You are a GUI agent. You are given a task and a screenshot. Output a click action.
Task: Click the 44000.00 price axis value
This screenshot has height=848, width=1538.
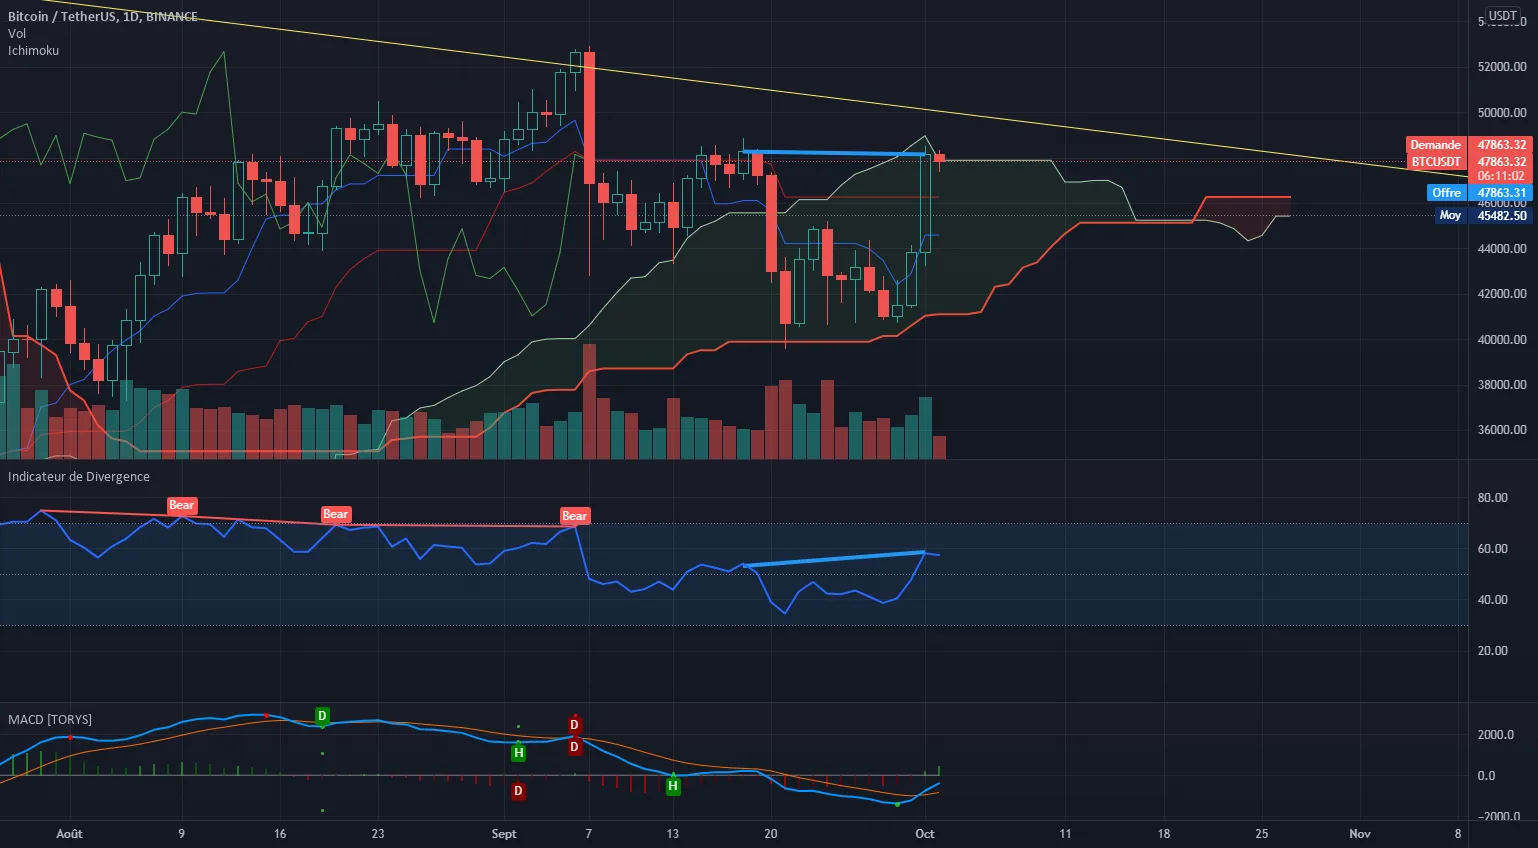(x=1502, y=249)
